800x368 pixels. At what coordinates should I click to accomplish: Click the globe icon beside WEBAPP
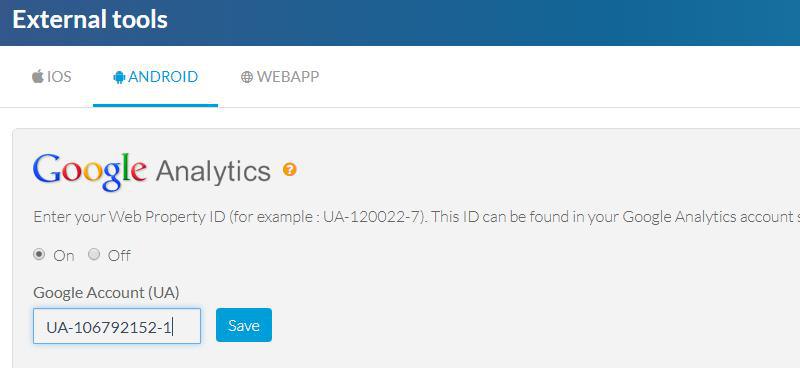[x=246, y=78]
